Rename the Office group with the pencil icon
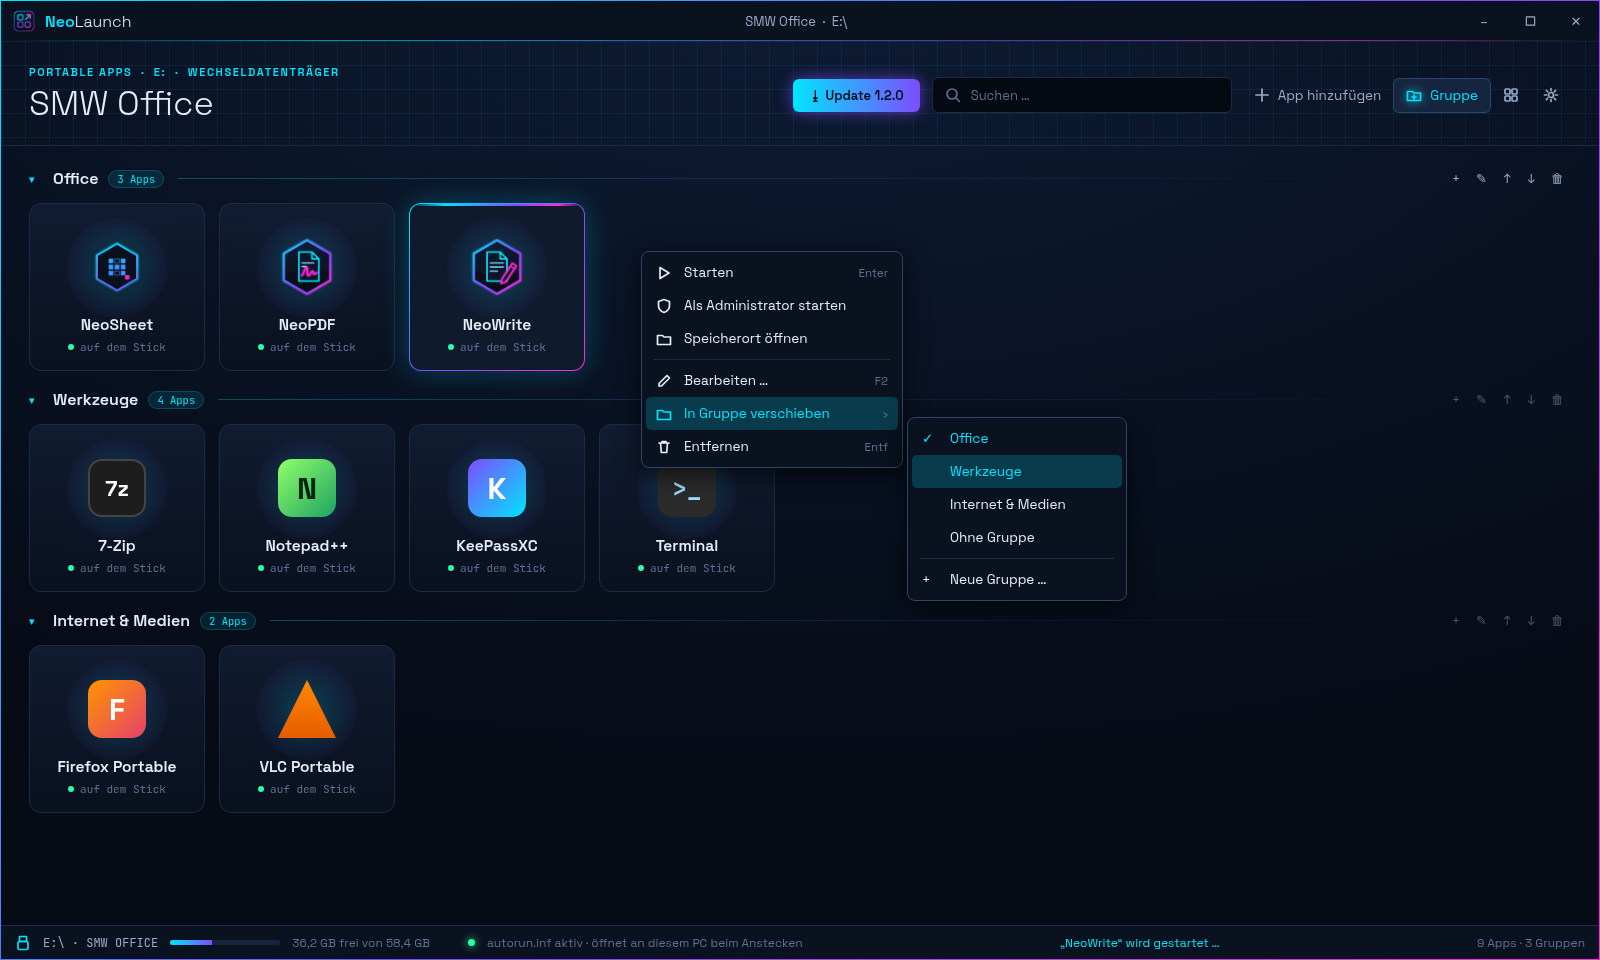The height and width of the screenshot is (960, 1600). point(1481,179)
